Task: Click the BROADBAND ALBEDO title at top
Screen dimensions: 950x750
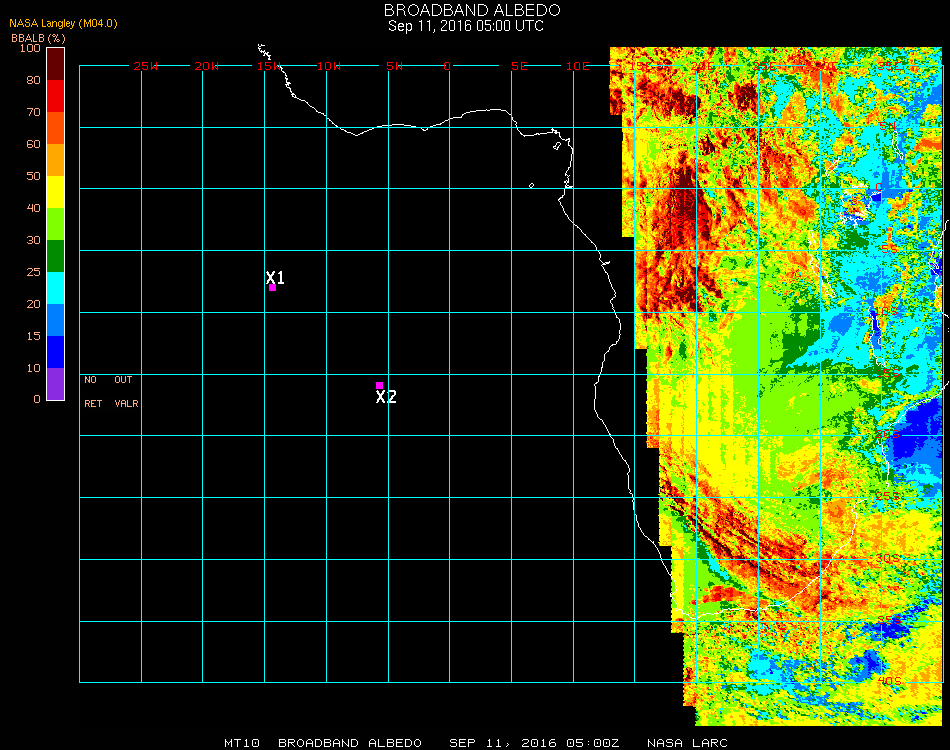Action: (465, 10)
